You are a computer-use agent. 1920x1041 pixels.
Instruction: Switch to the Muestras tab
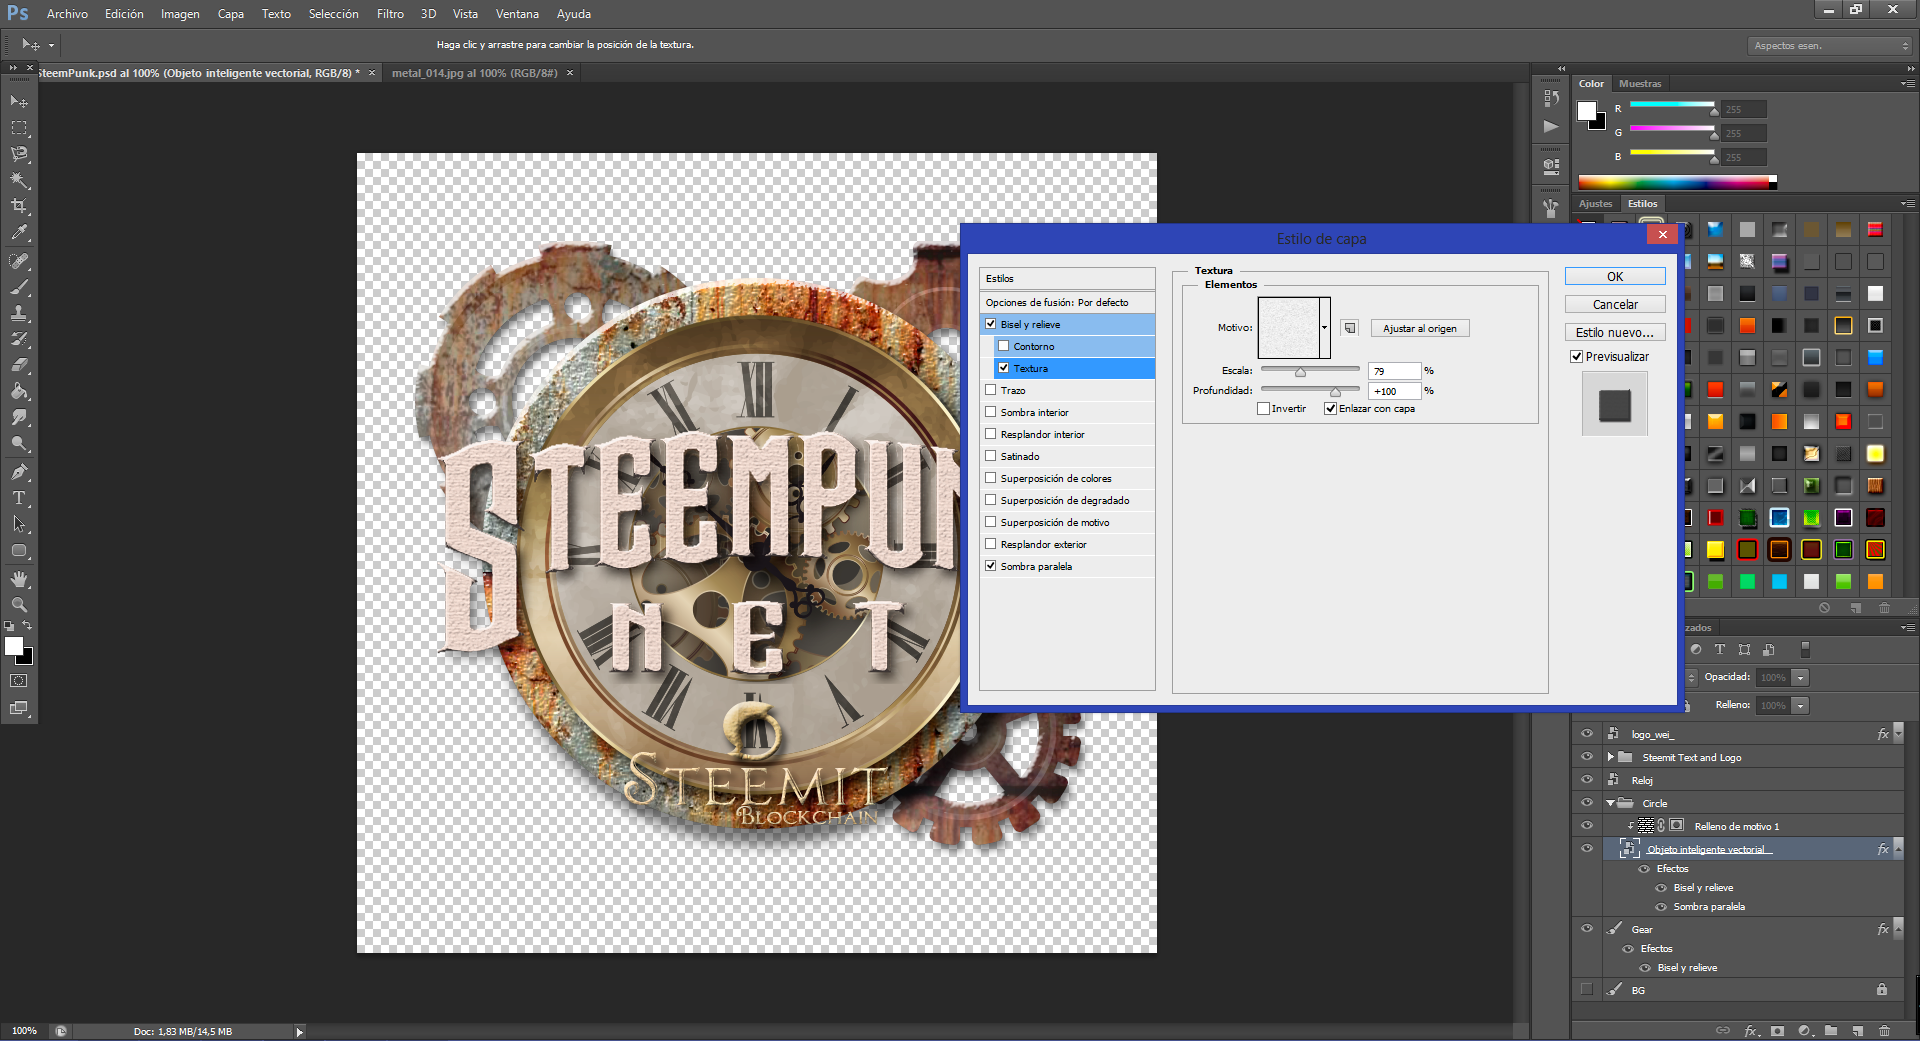(1640, 84)
